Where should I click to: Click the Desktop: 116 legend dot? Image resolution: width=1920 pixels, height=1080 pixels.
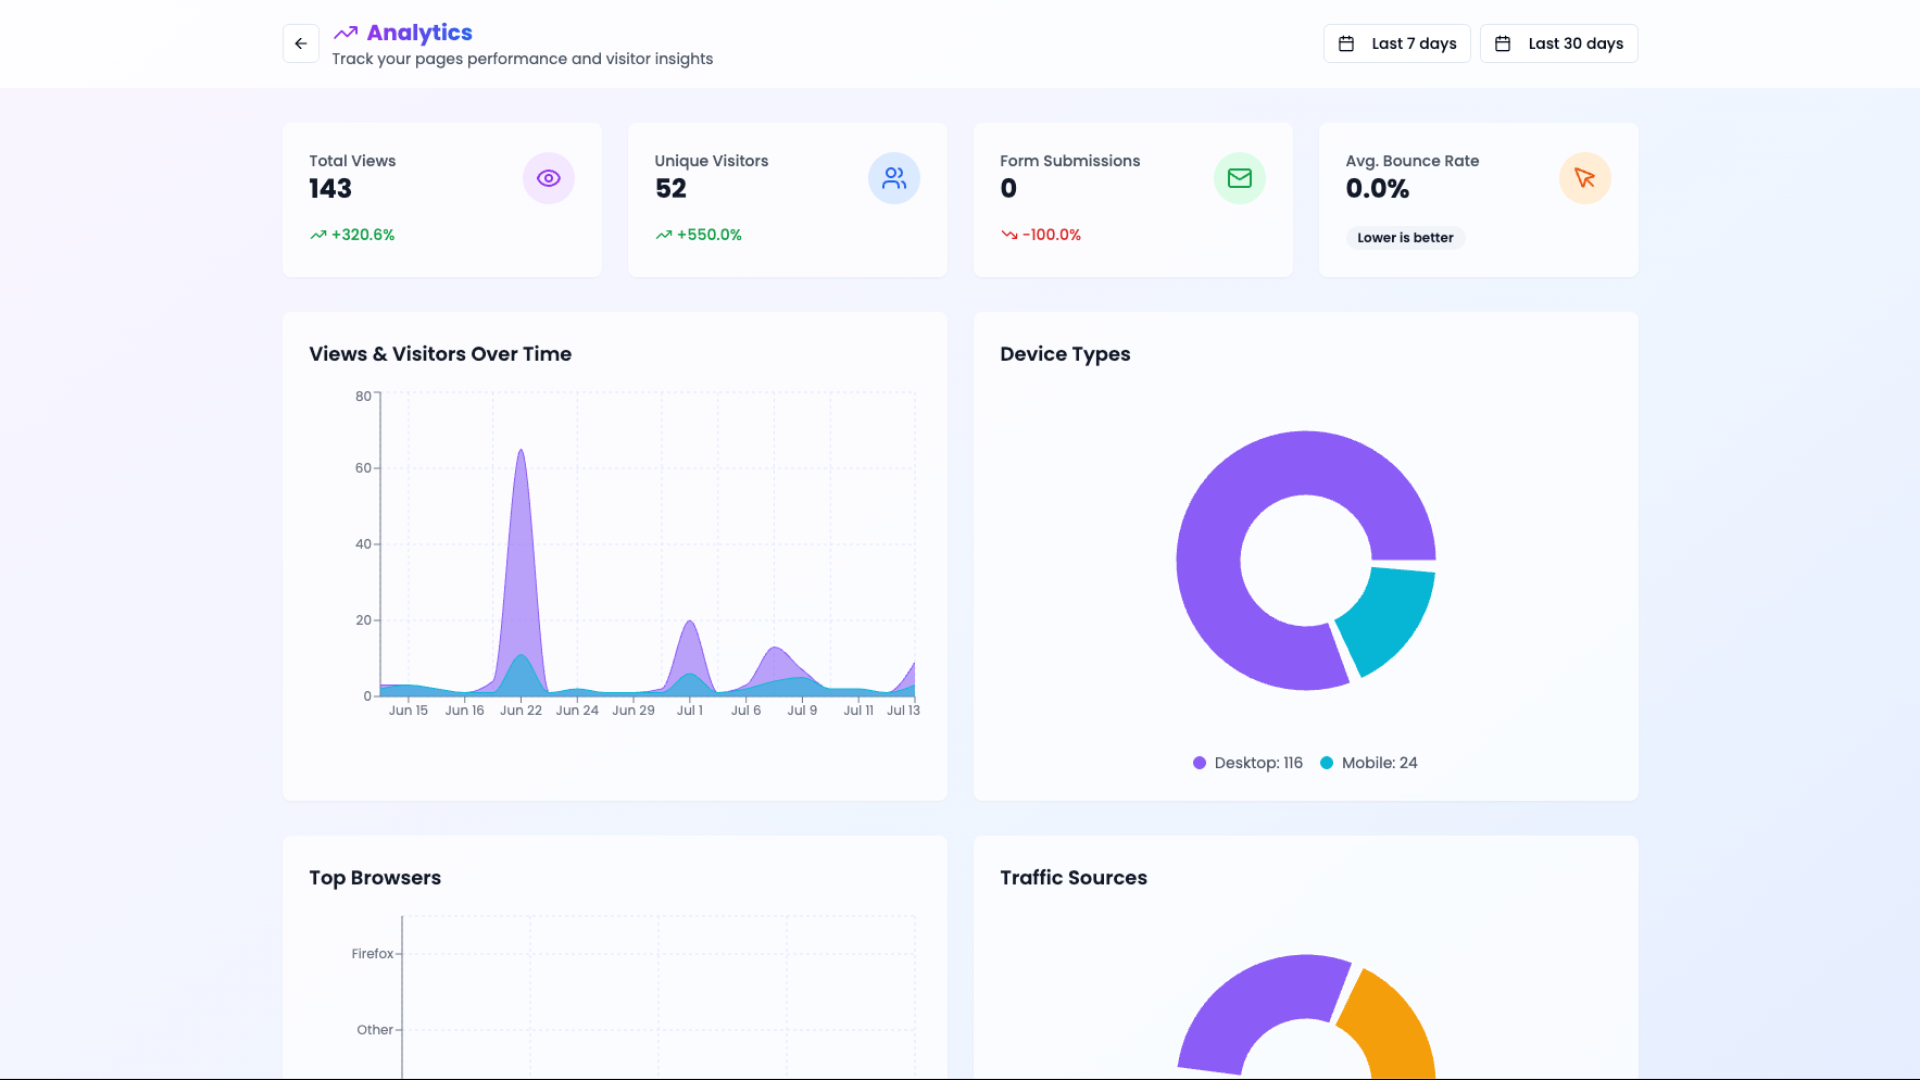pyautogui.click(x=1199, y=763)
